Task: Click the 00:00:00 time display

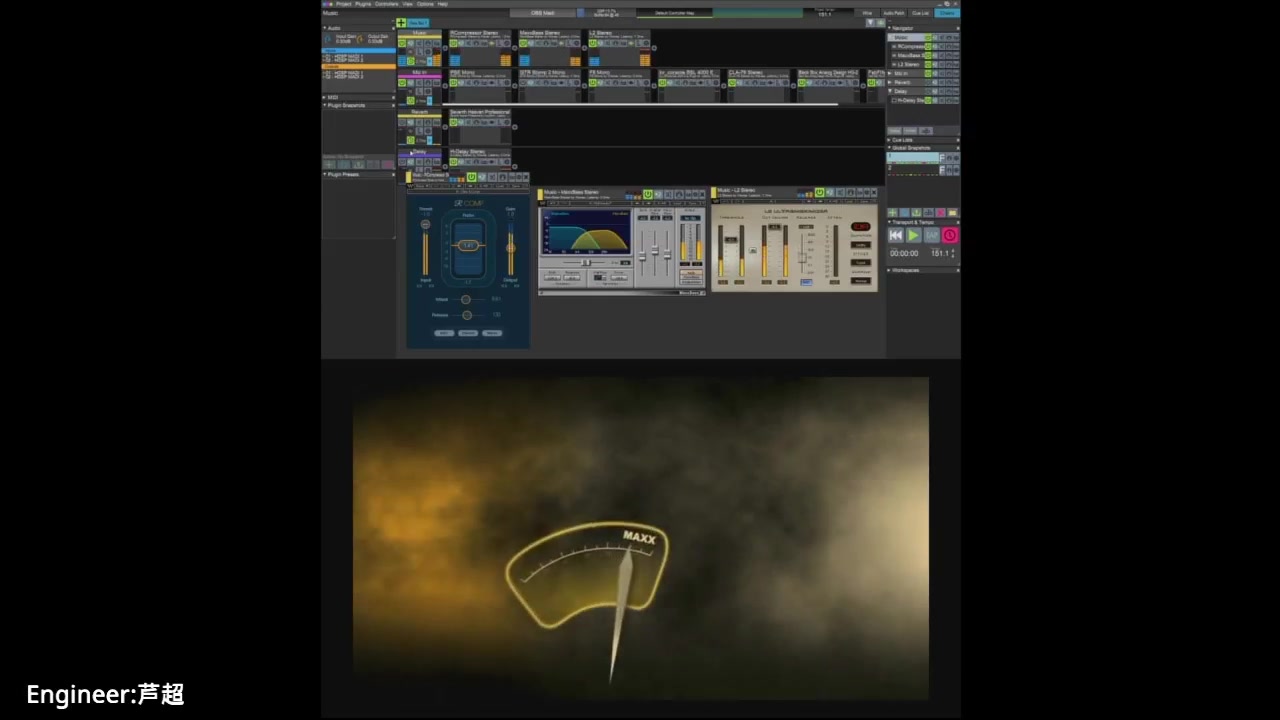Action: click(904, 253)
